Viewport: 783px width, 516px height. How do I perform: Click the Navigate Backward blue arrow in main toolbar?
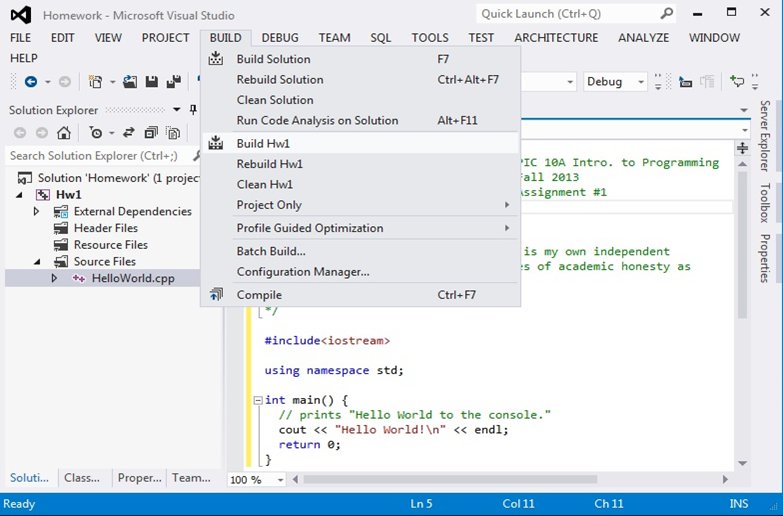pos(31,81)
